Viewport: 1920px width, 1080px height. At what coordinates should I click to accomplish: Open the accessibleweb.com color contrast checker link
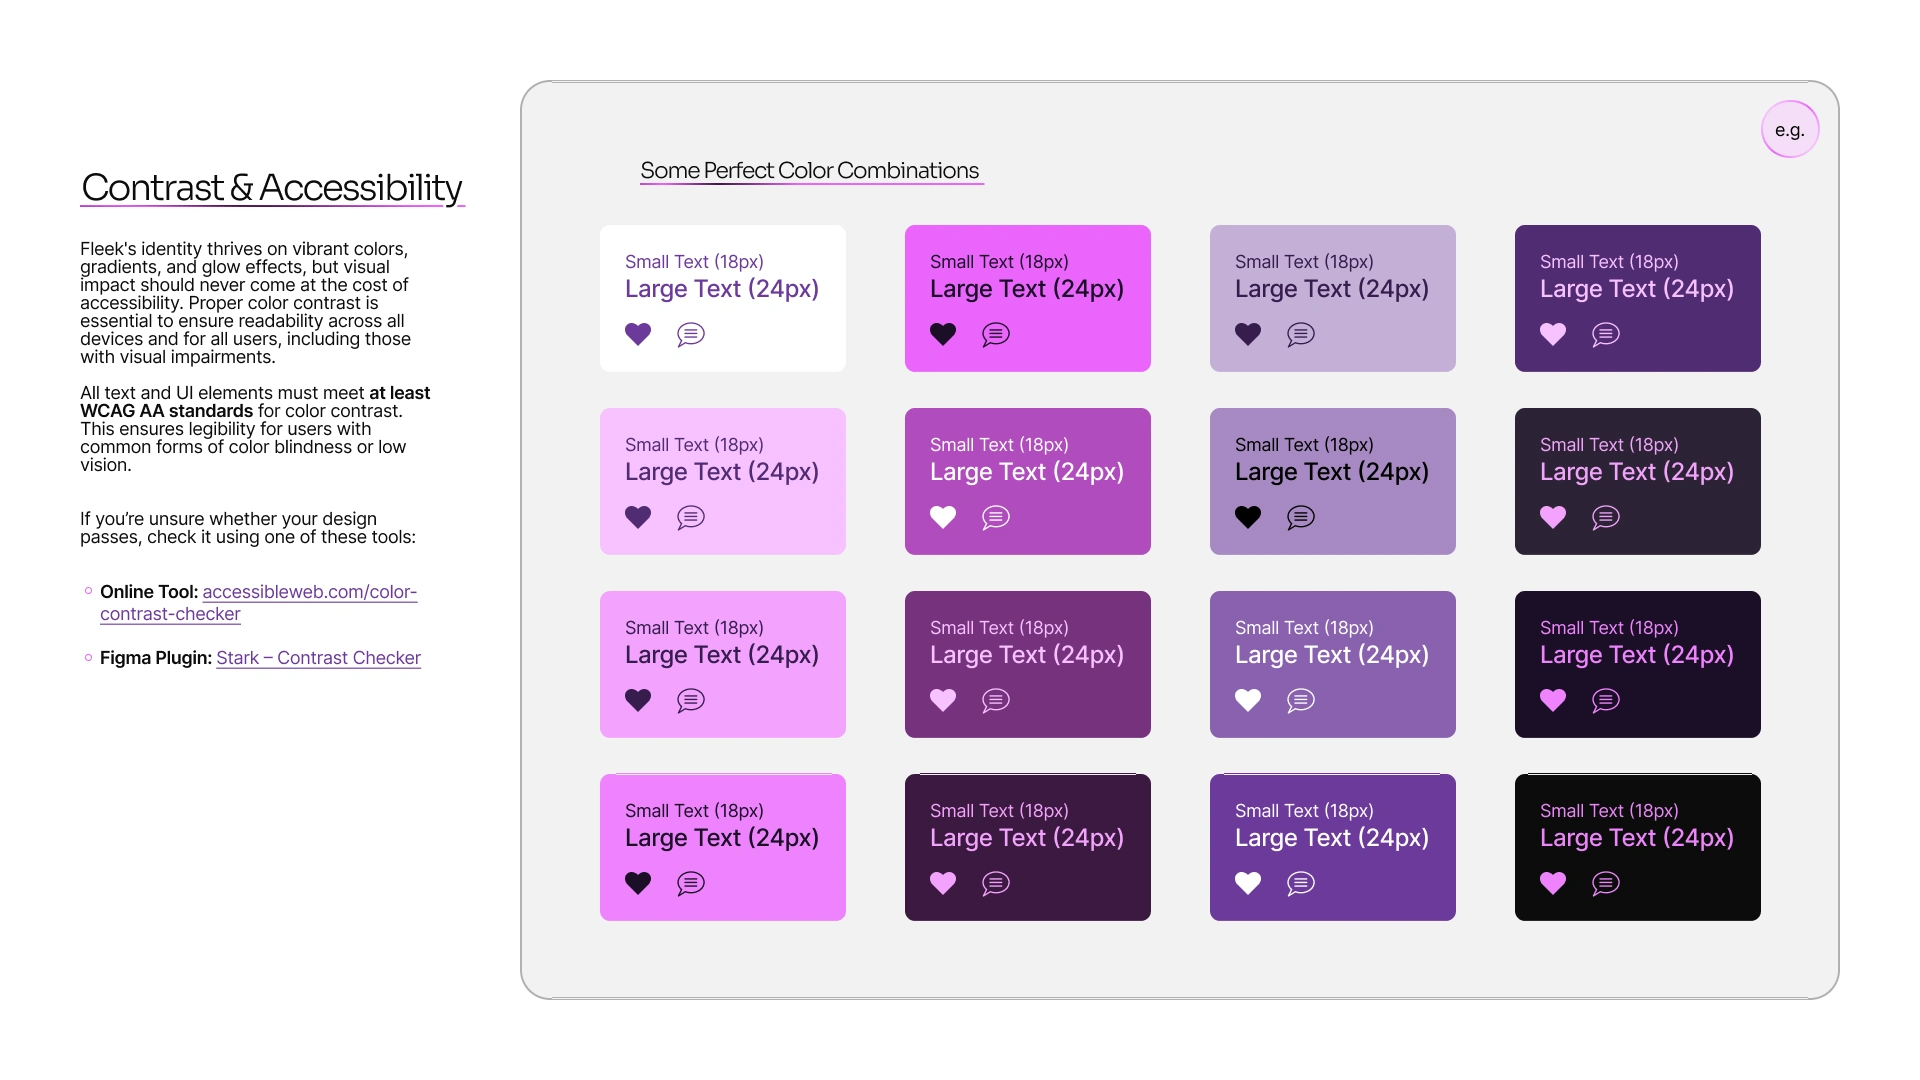tap(309, 592)
